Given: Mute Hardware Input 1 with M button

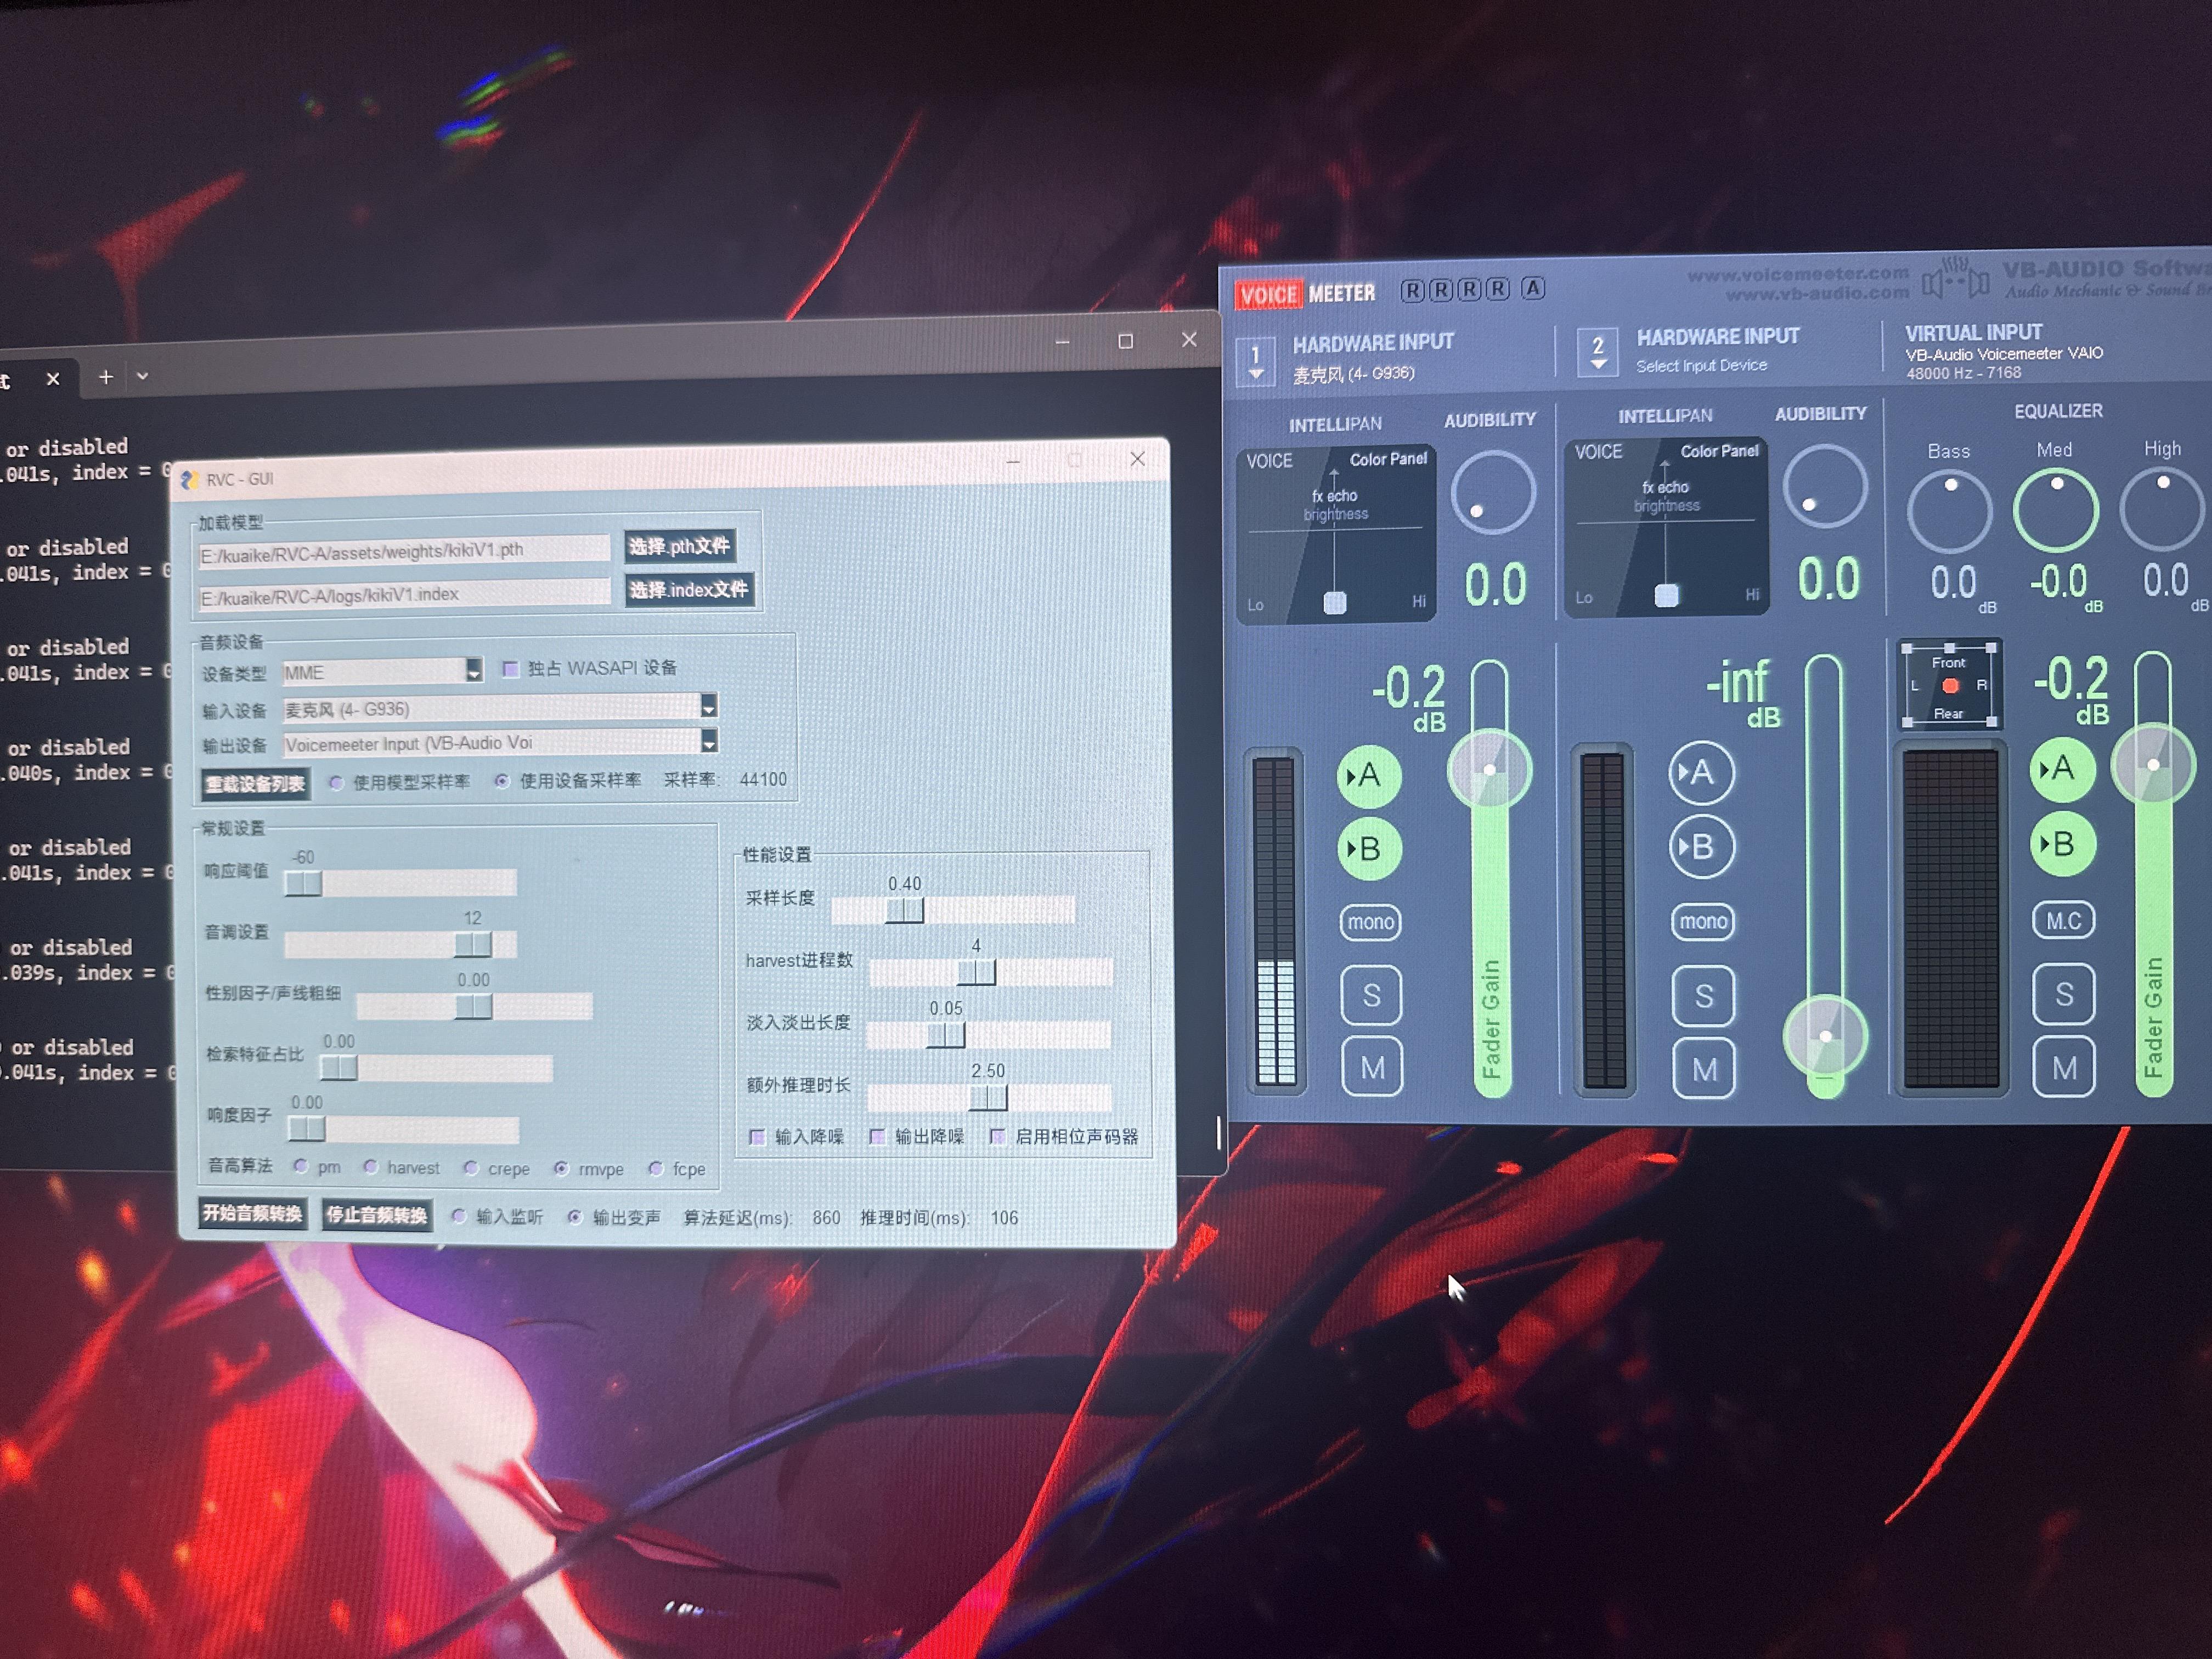Looking at the screenshot, I should point(1372,1068).
